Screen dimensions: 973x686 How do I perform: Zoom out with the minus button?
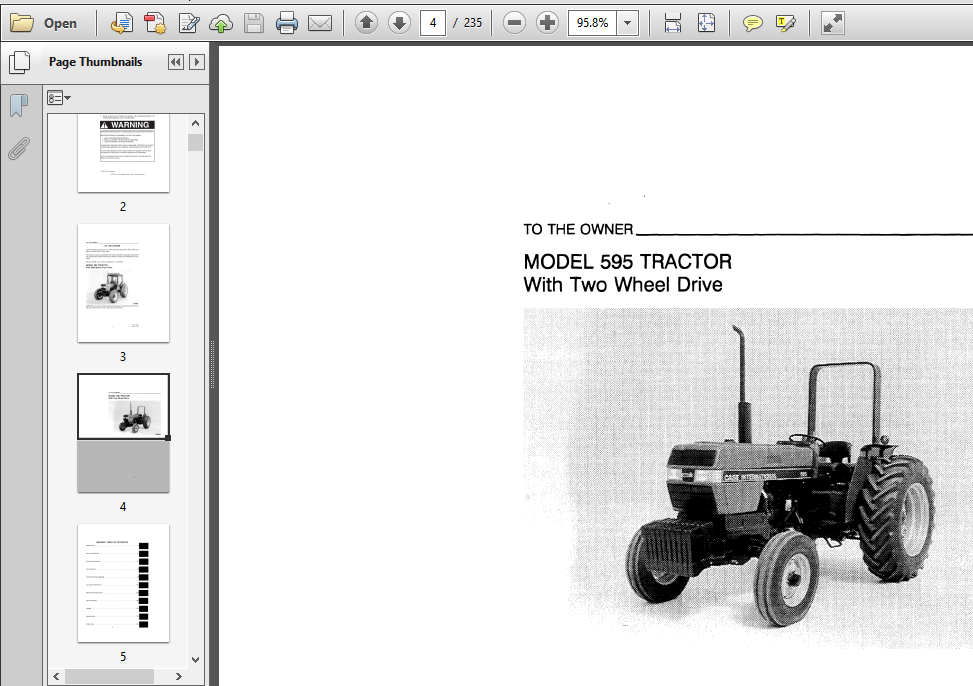click(514, 24)
